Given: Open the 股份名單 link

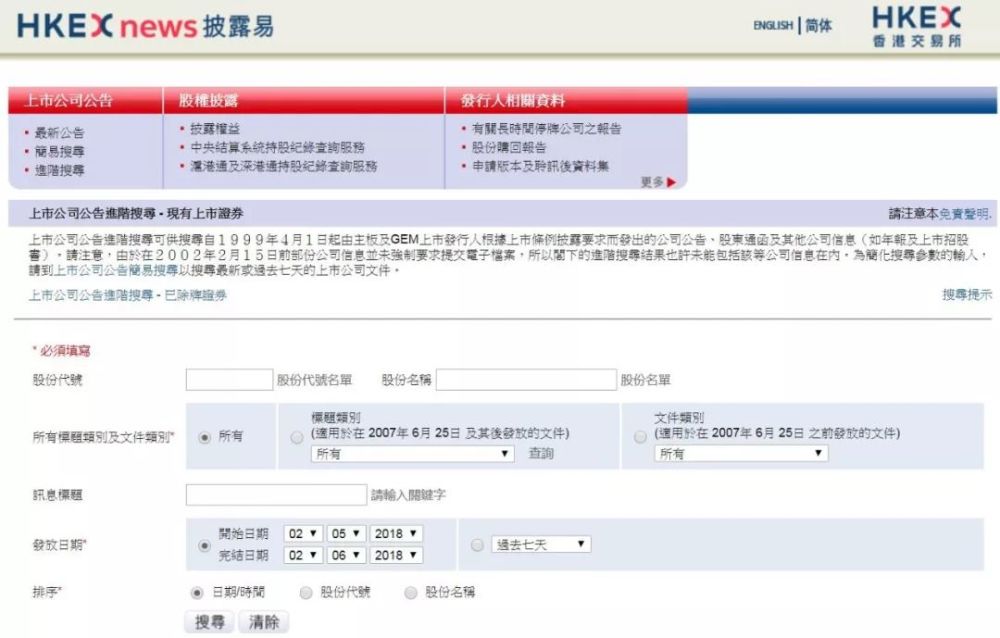Looking at the screenshot, I should click(645, 380).
